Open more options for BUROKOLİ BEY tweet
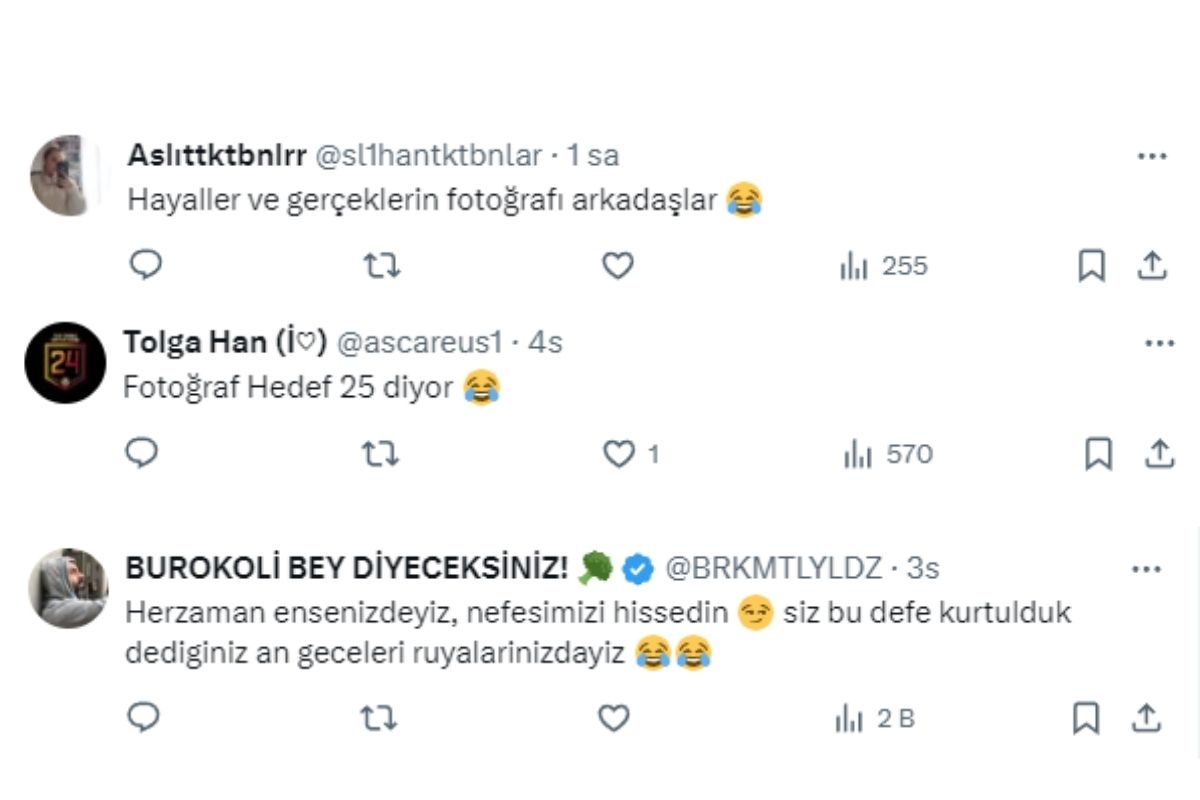This screenshot has height=800, width=1200. pyautogui.click(x=1146, y=569)
